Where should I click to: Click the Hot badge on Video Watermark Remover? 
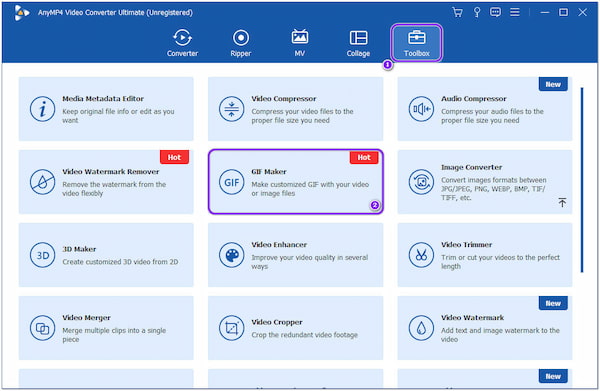click(x=174, y=157)
